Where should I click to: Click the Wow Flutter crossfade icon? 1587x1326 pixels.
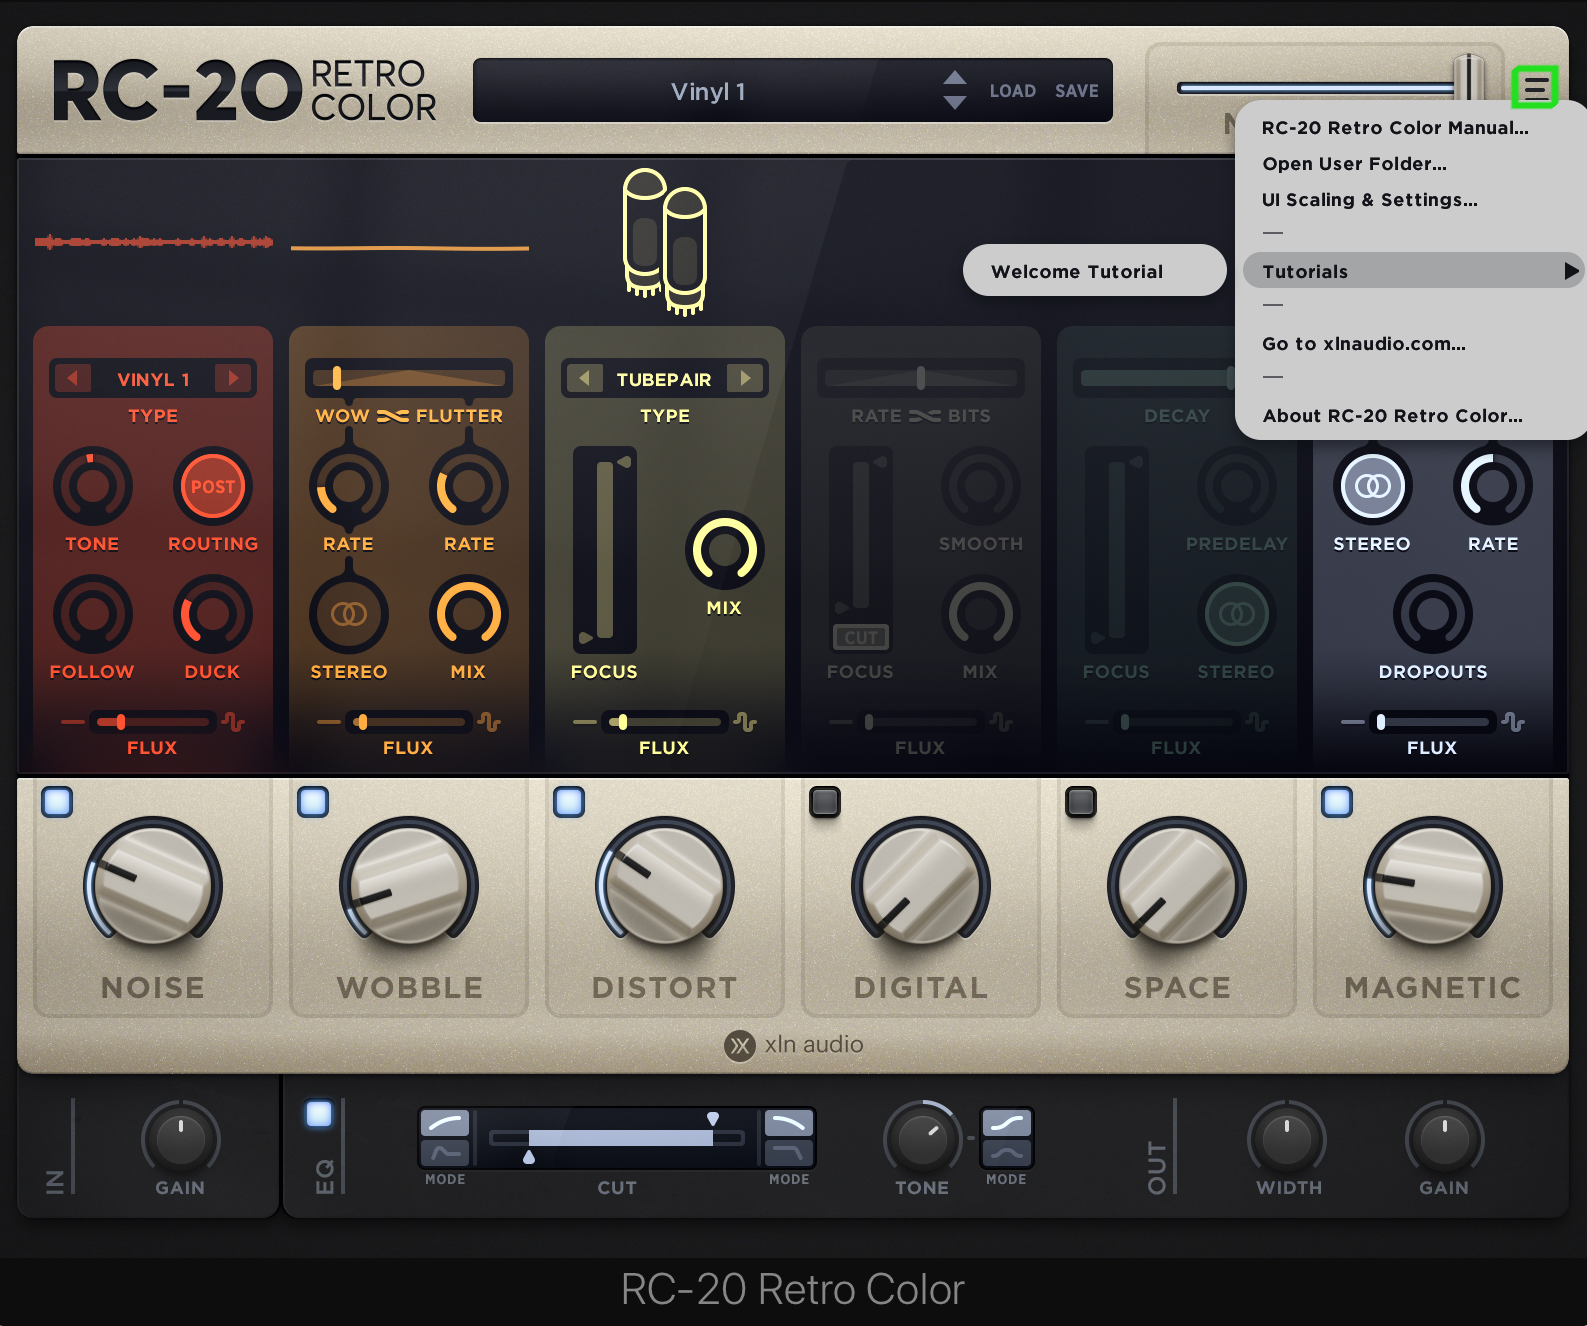click(x=392, y=416)
